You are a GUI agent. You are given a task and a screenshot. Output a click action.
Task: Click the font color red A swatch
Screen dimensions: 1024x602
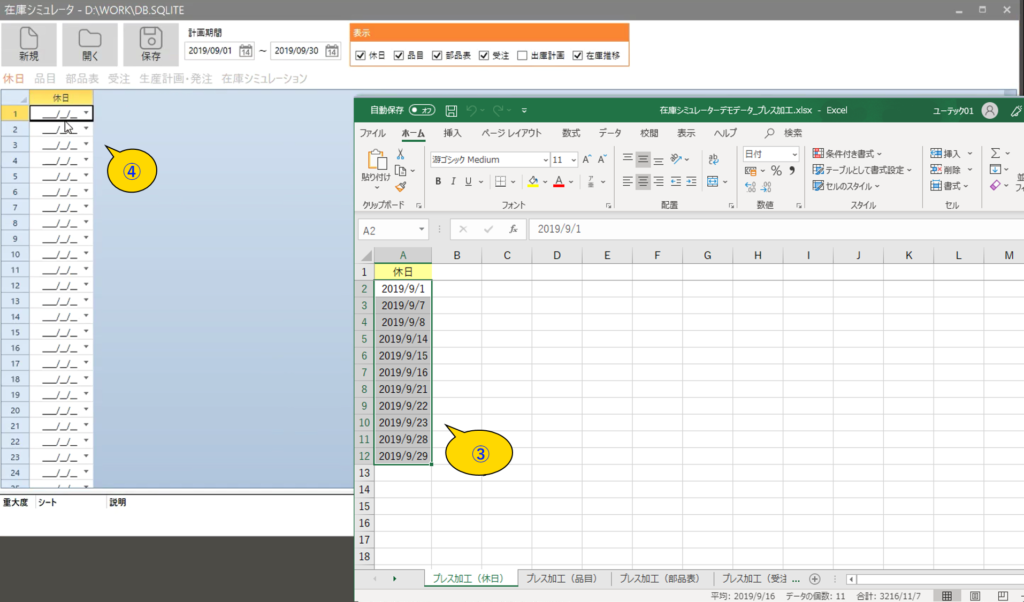click(558, 182)
